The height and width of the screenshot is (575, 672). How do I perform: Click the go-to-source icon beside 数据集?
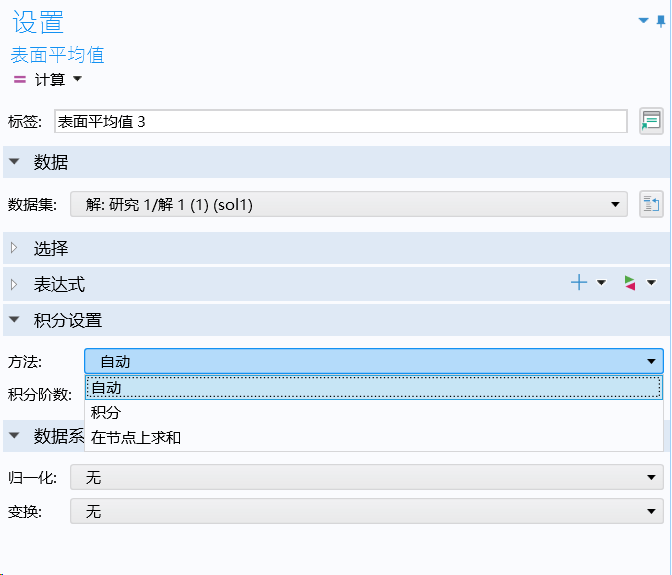pos(651,204)
